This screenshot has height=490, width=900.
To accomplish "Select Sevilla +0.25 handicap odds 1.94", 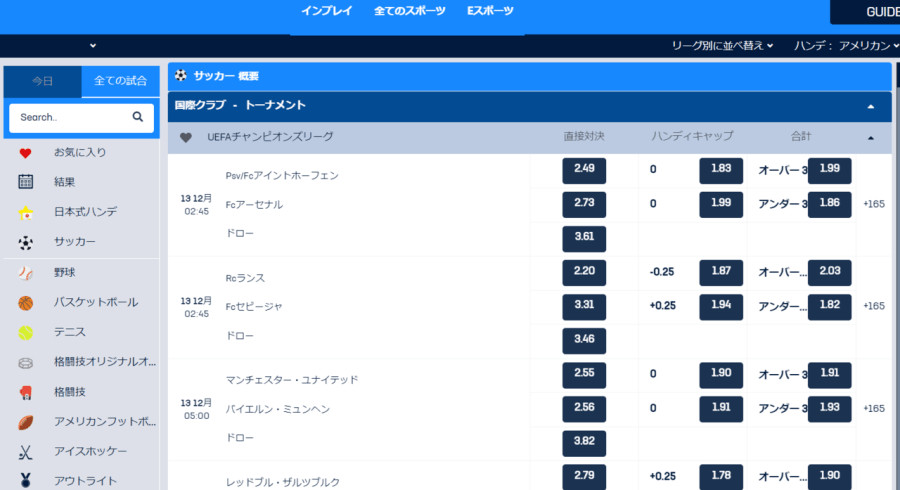I will [x=721, y=307].
